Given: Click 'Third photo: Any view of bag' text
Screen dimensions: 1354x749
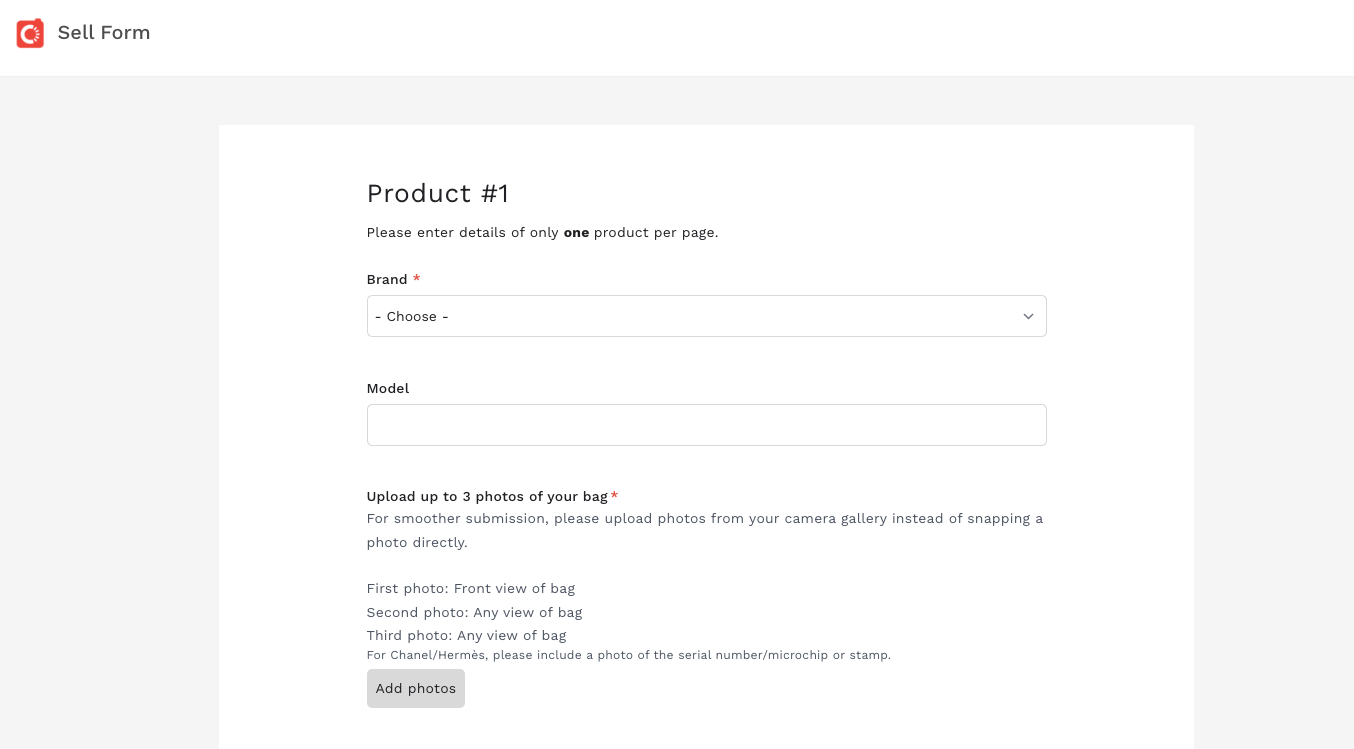Looking at the screenshot, I should tap(466, 636).
